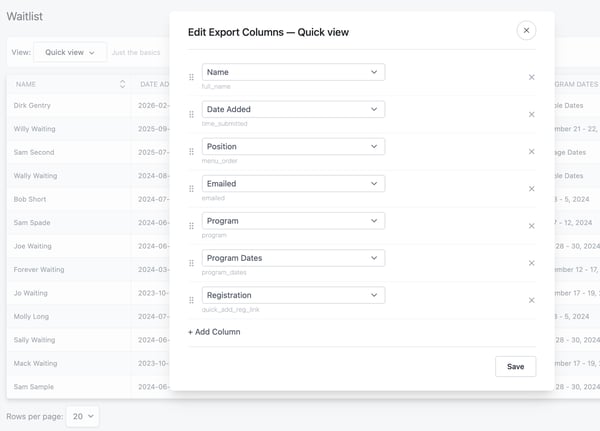Click Joe Waiting in the waitlist
Image resolution: width=600 pixels, height=431 pixels.
tap(33, 246)
